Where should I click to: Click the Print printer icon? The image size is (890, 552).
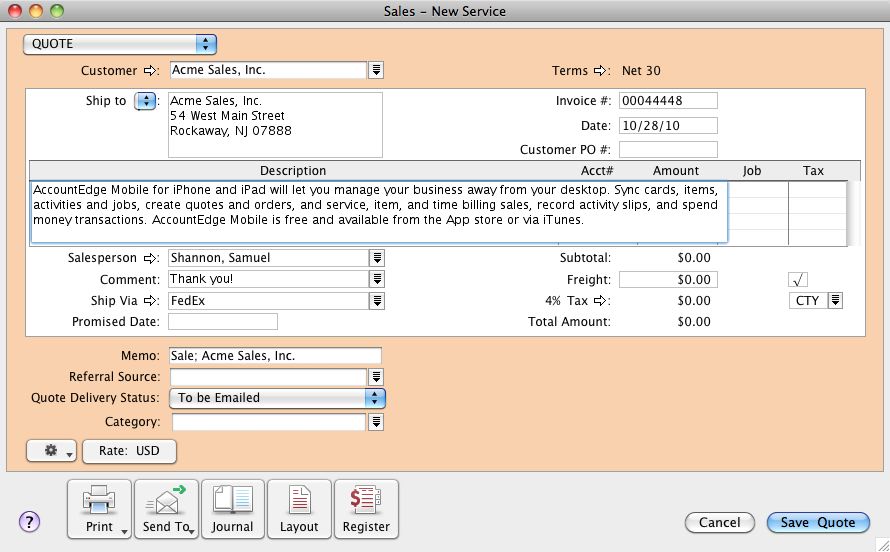(99, 499)
